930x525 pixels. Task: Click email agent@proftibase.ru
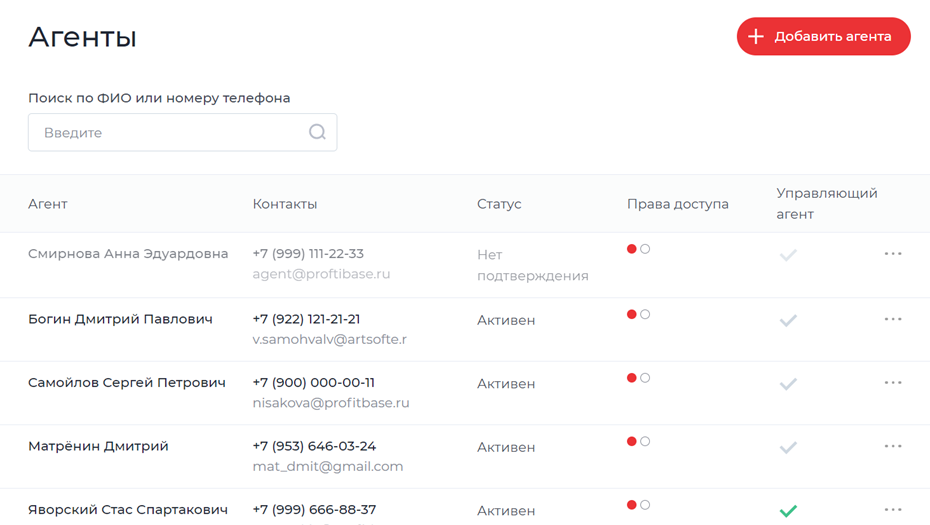[x=321, y=274]
